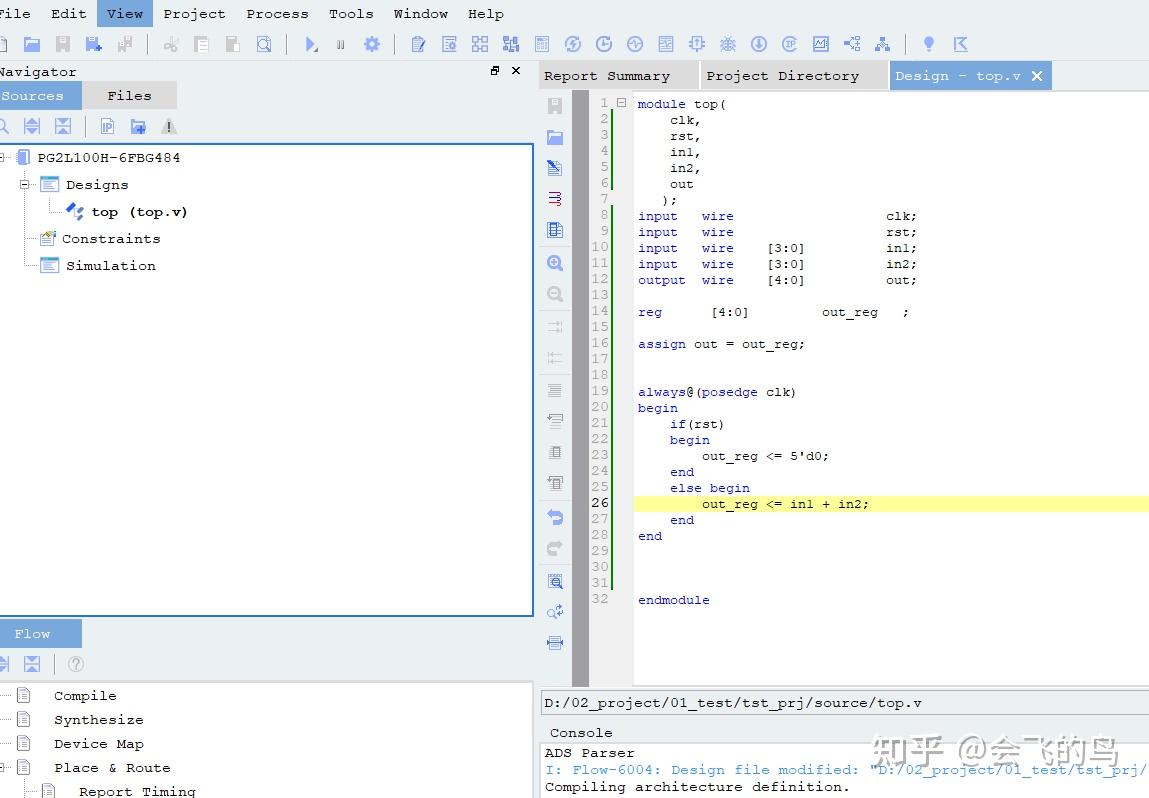Expand all icon in Navigator toolbar
The width and height of the screenshot is (1149, 798).
(32, 126)
